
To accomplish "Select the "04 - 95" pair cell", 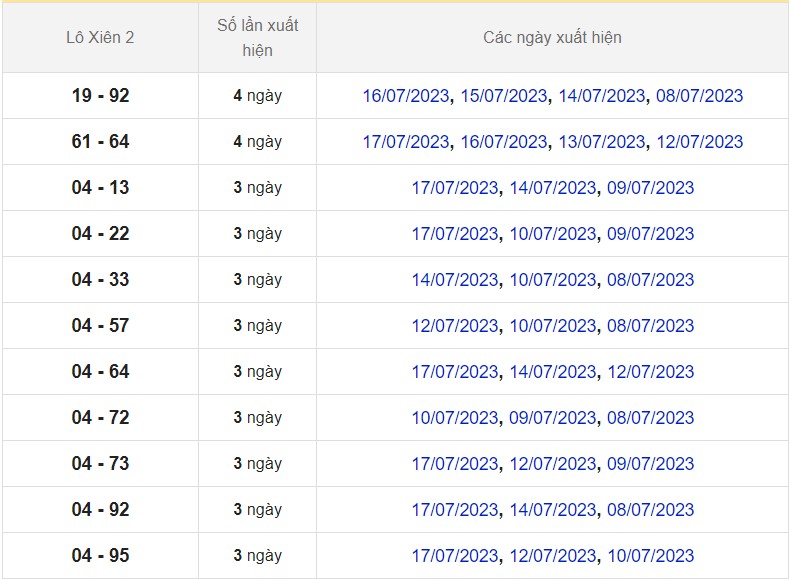I will [x=100, y=556].
